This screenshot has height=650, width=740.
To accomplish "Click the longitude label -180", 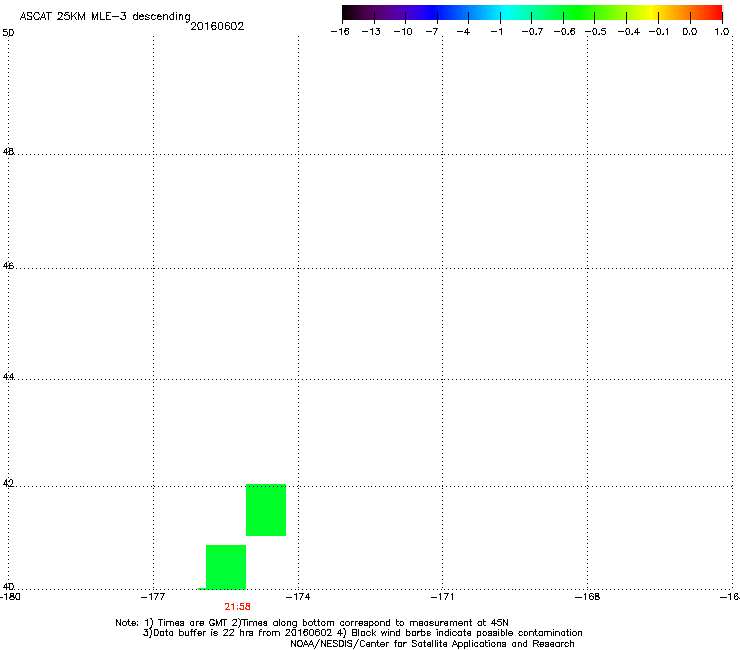I will pyautogui.click(x=10, y=597).
